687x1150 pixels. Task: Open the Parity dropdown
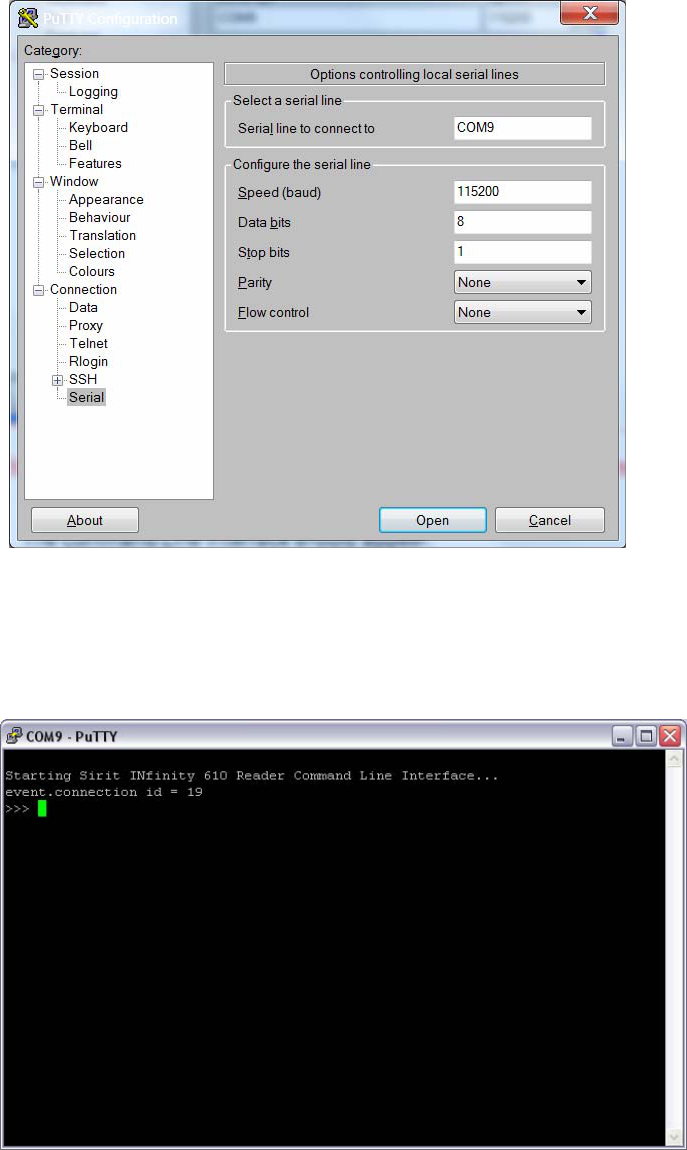click(523, 282)
